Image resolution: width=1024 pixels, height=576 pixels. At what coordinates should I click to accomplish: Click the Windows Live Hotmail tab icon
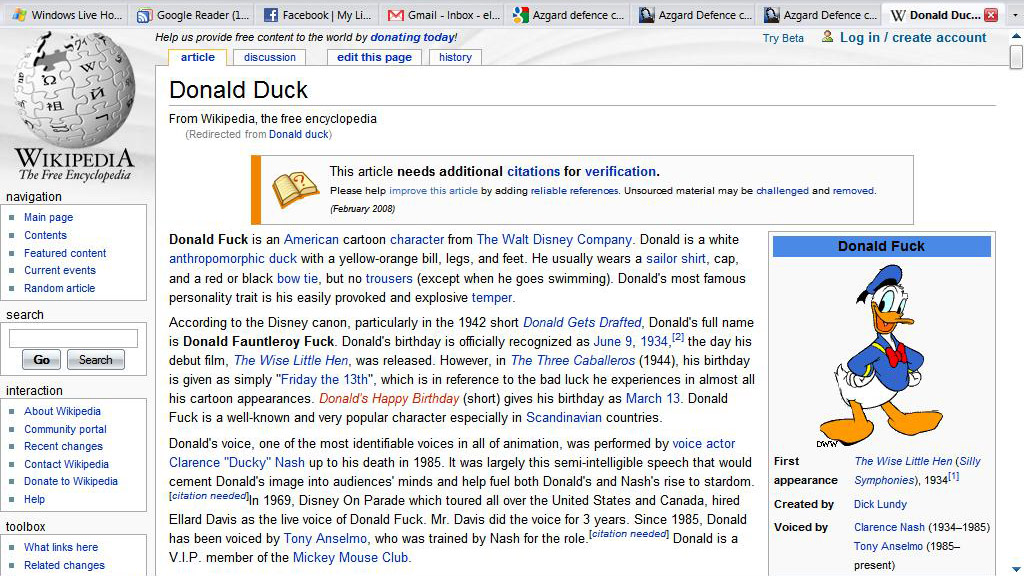20,14
